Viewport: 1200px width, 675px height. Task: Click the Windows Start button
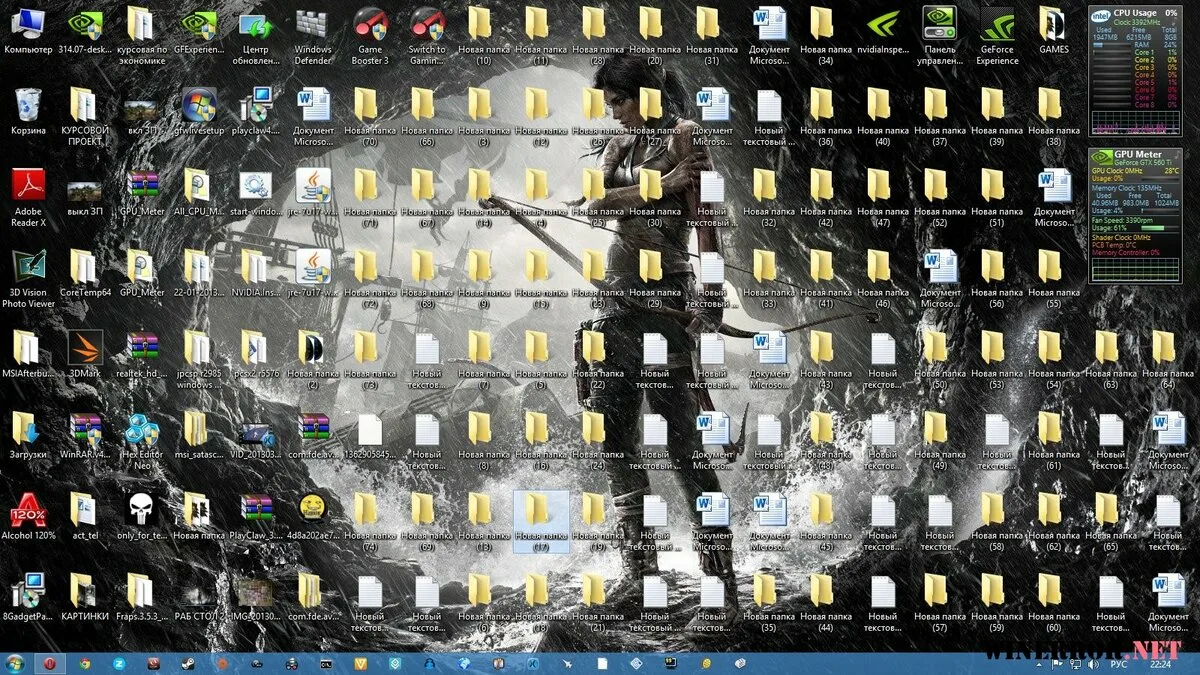pos(15,663)
